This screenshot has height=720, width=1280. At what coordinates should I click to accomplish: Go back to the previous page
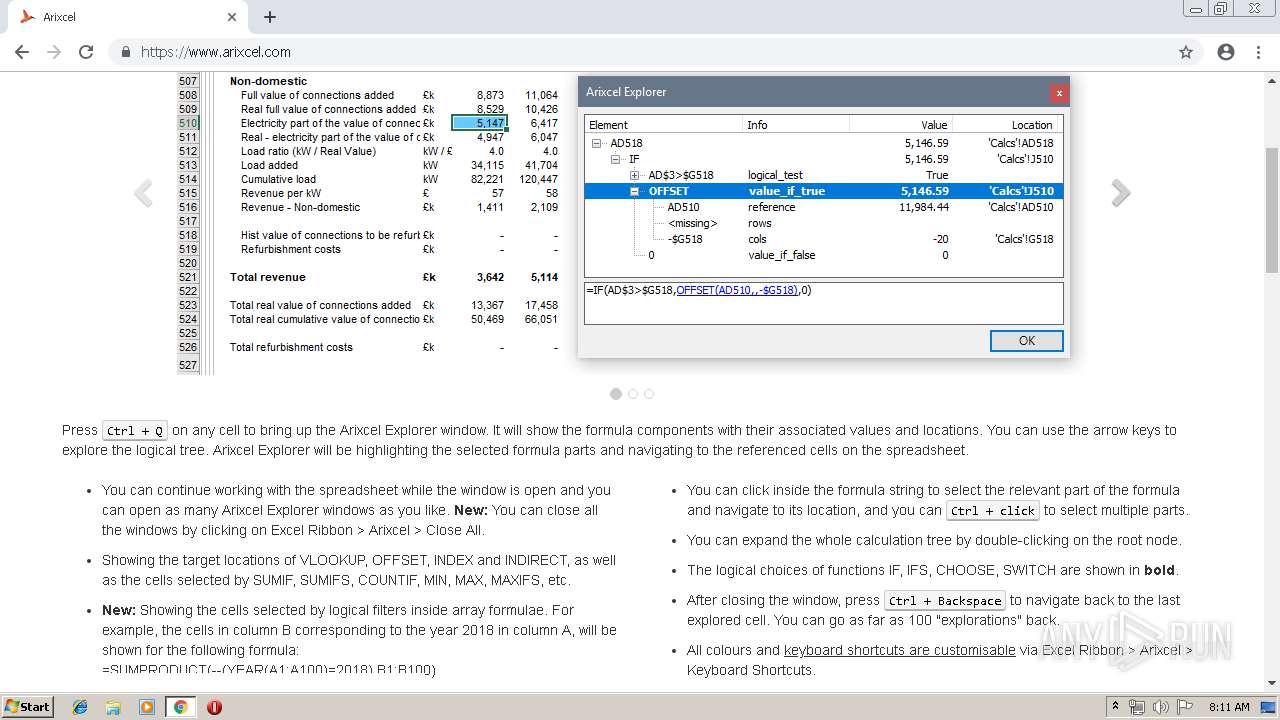point(22,52)
